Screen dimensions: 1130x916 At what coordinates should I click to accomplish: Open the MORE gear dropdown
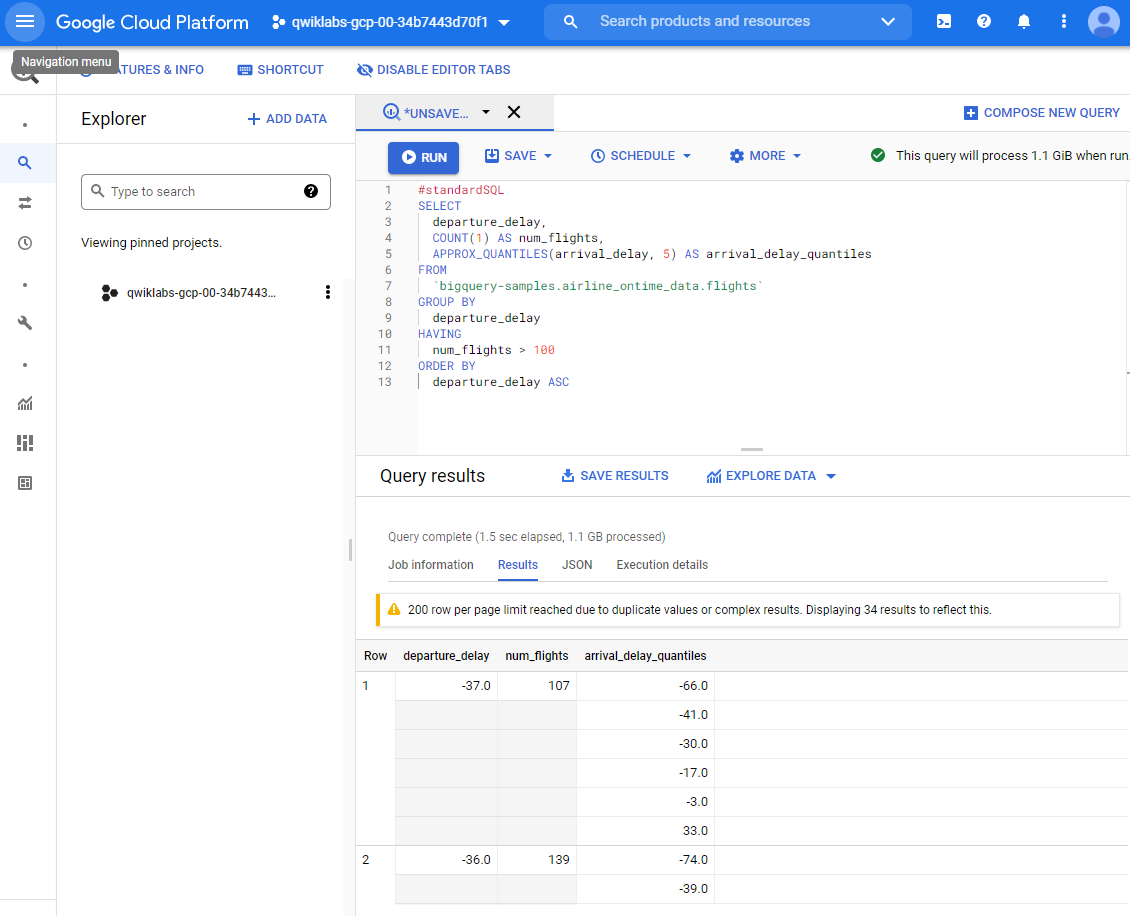pyautogui.click(x=765, y=156)
